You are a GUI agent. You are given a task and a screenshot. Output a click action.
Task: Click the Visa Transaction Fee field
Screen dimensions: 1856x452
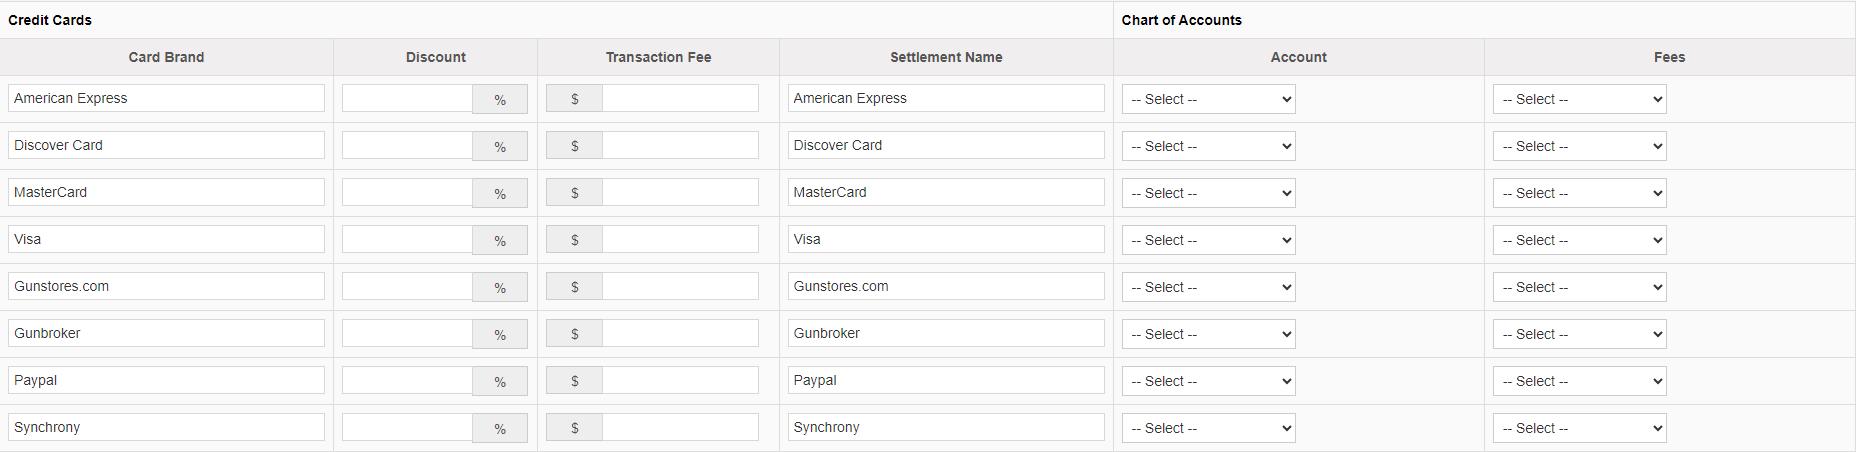pyautogui.click(x=680, y=239)
